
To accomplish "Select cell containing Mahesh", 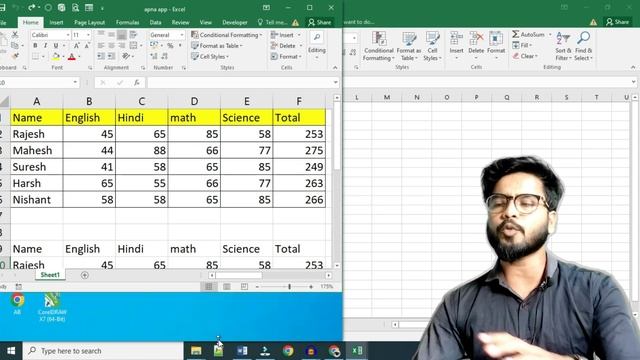I will pyautogui.click(x=37, y=150).
